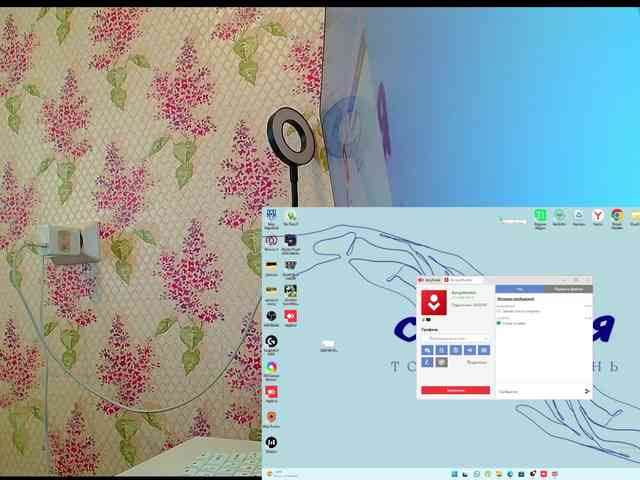Click the red AnyDesk session avatar

[434, 302]
